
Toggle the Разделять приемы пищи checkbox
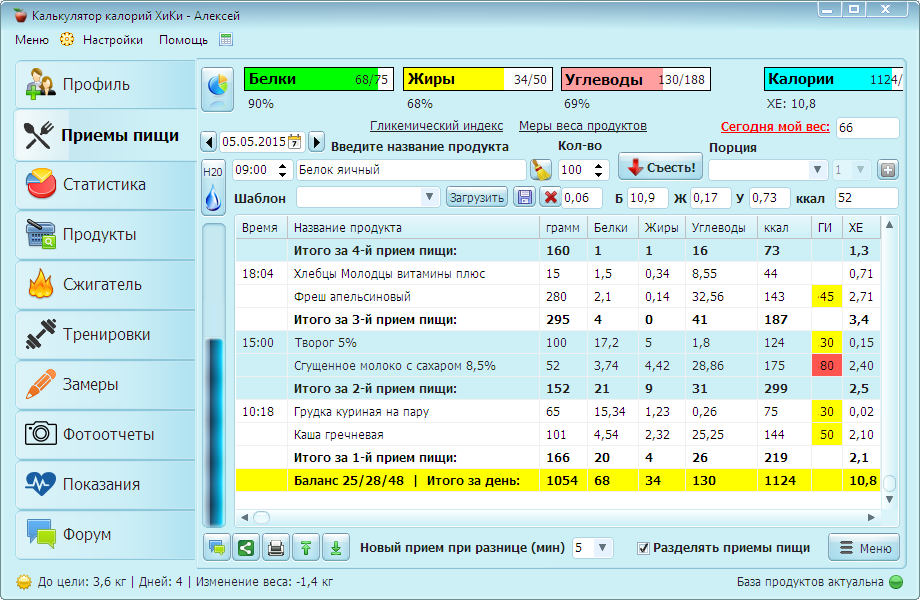644,548
